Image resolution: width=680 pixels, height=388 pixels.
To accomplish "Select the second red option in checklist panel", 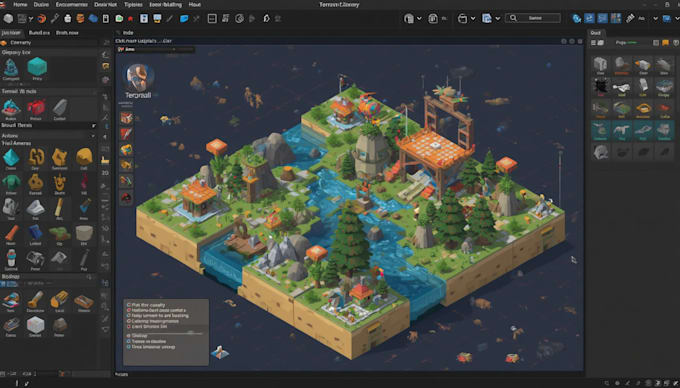I will coord(128,310).
